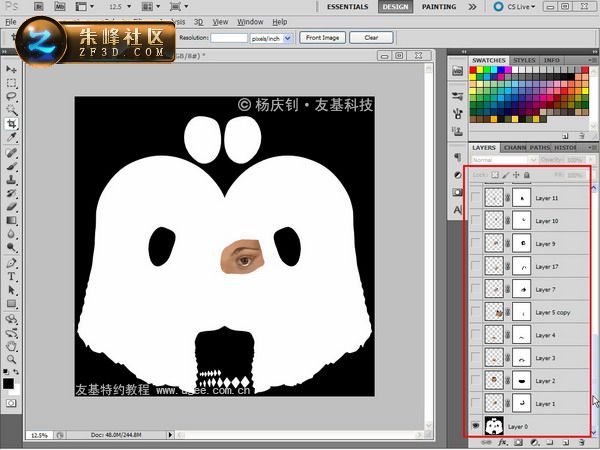
Task: Switch to the Essentials workspace
Action: pos(347,7)
